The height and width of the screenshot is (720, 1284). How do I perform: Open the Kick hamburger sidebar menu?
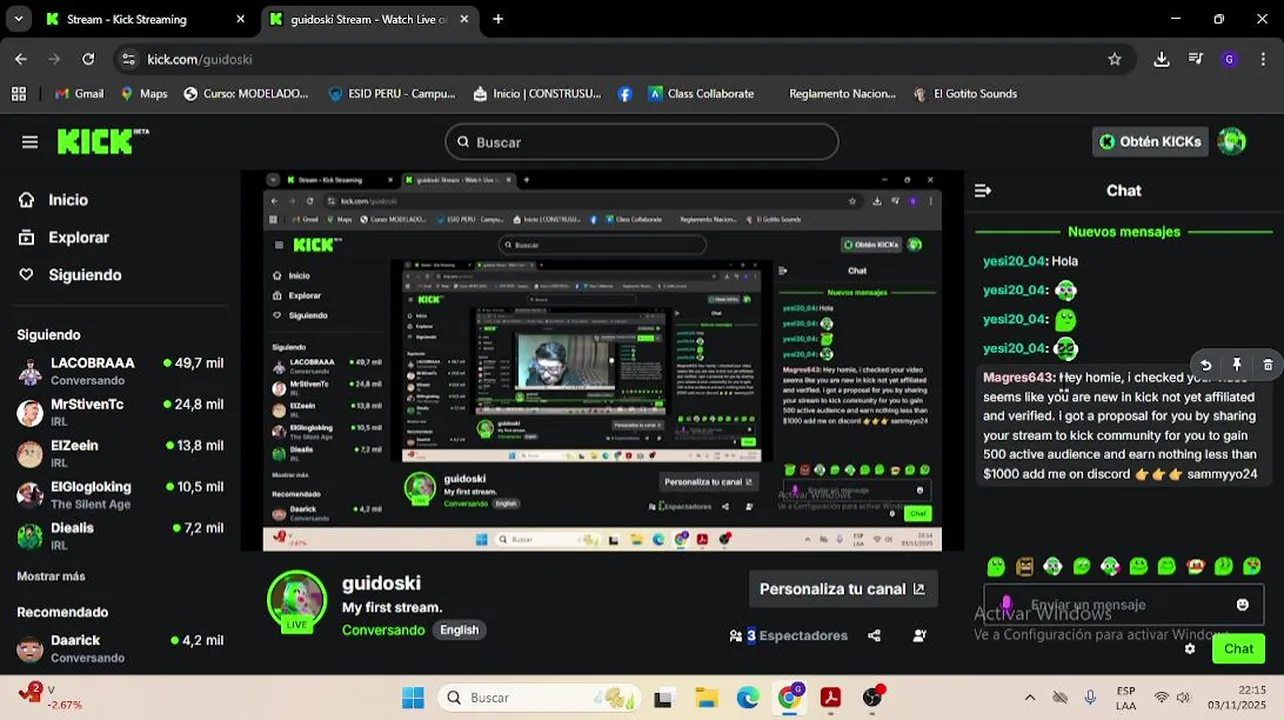pos(30,142)
